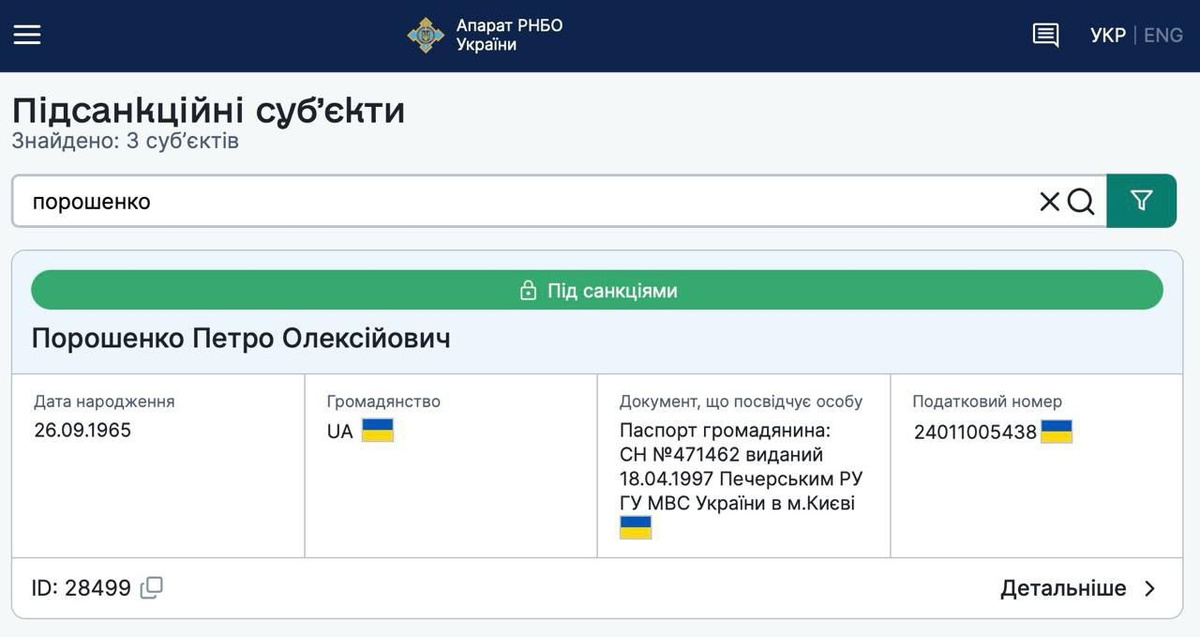Switch language to ENG
This screenshot has width=1200, height=637.
pyautogui.click(x=1163, y=36)
